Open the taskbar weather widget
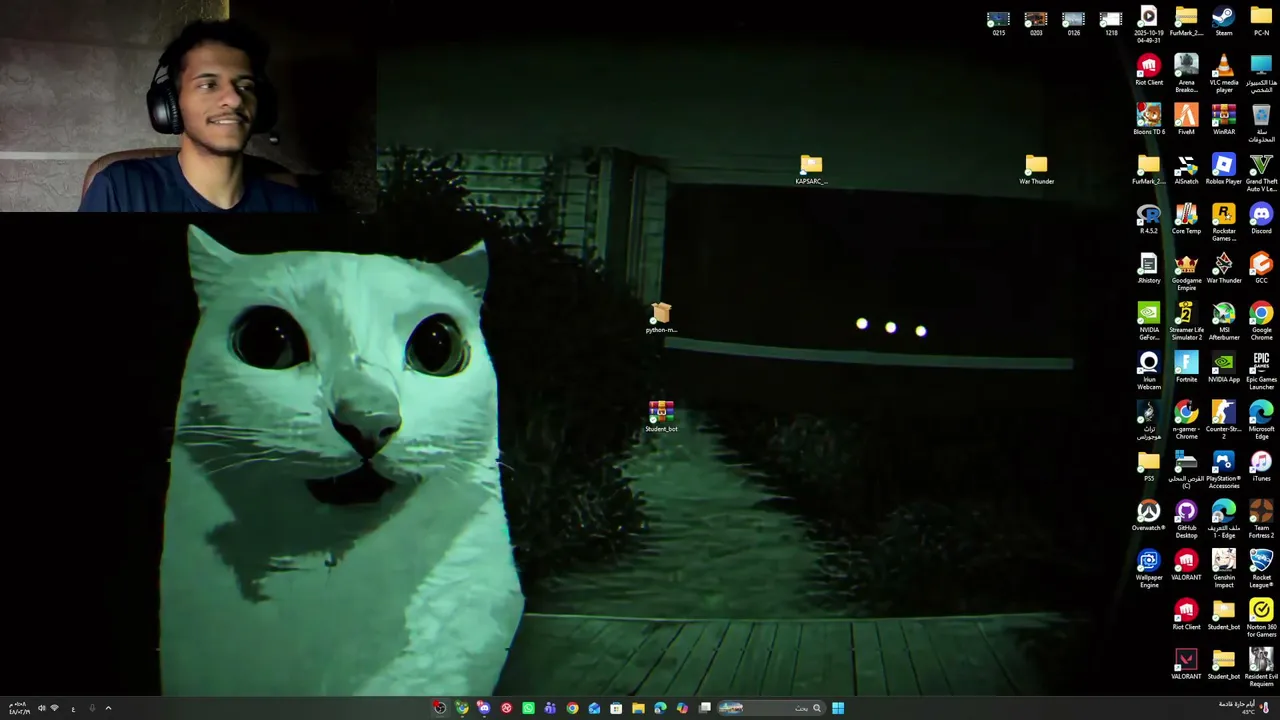1280x720 pixels. point(1245,707)
